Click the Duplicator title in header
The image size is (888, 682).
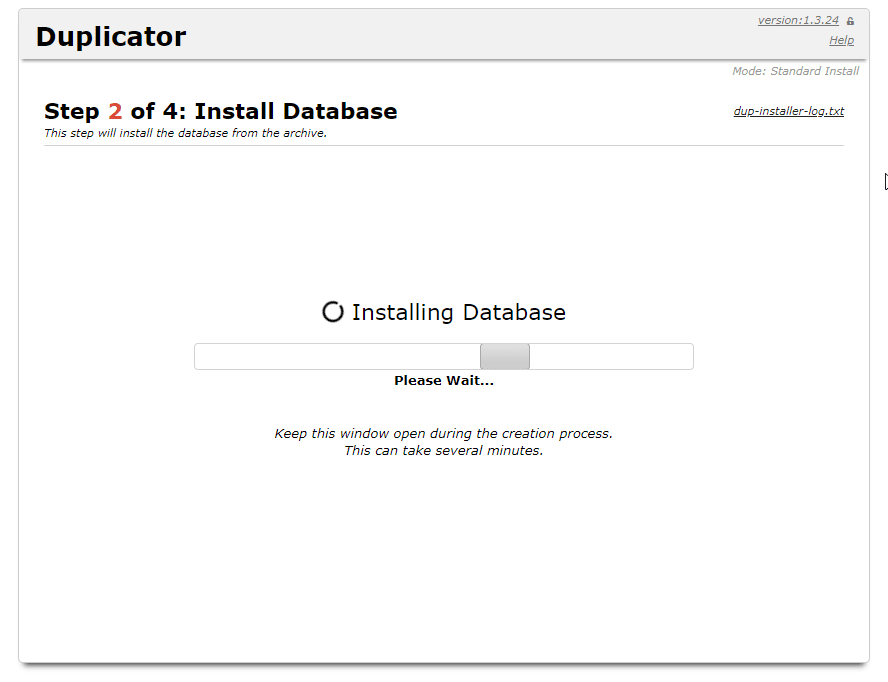pos(111,37)
